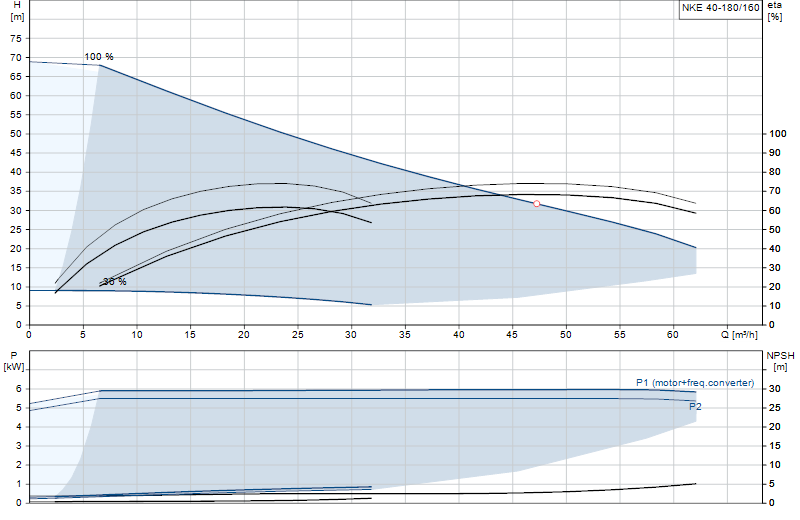
Task: Click the P [kW] power axis title
Action: (14, 361)
